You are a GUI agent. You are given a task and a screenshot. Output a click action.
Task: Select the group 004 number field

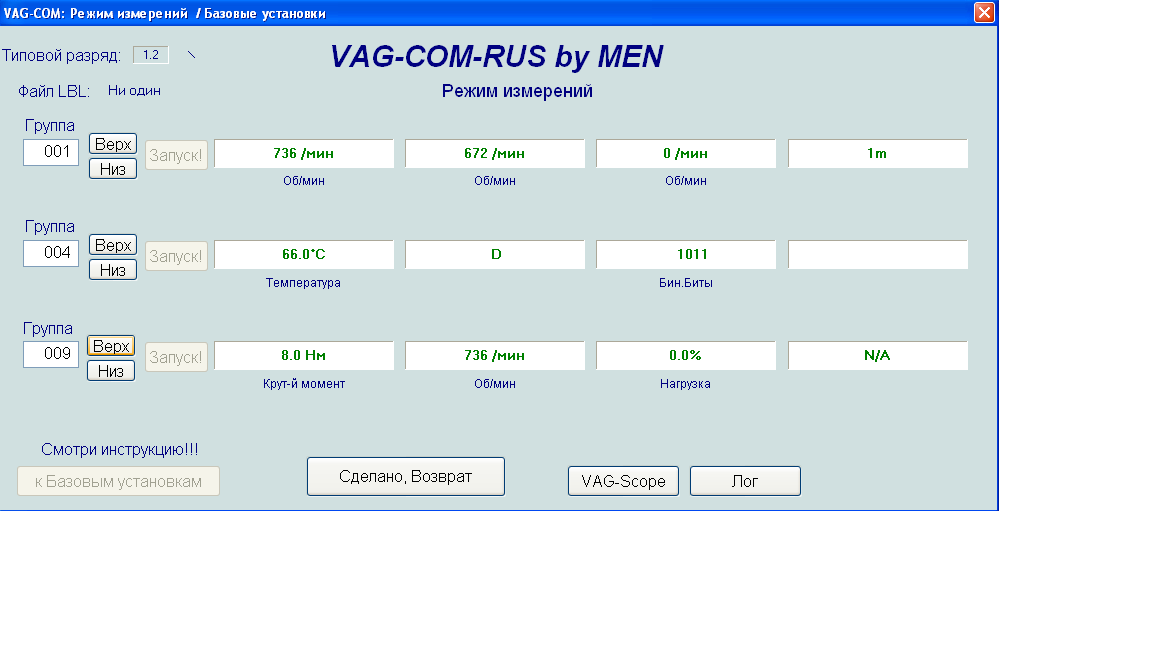tap(51, 253)
